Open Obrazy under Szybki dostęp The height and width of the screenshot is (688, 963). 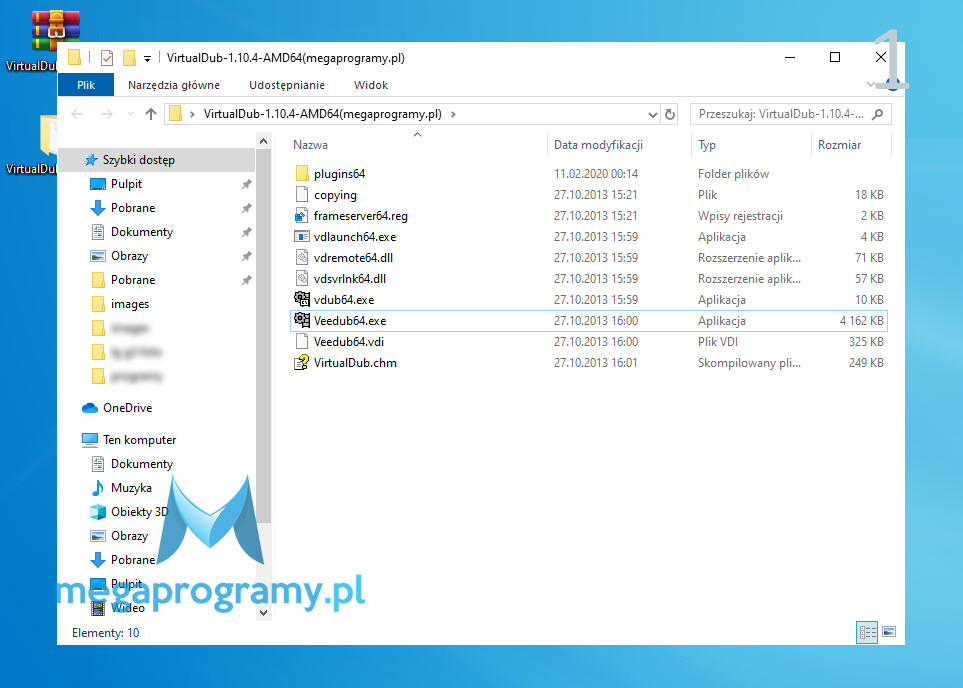[x=129, y=256]
